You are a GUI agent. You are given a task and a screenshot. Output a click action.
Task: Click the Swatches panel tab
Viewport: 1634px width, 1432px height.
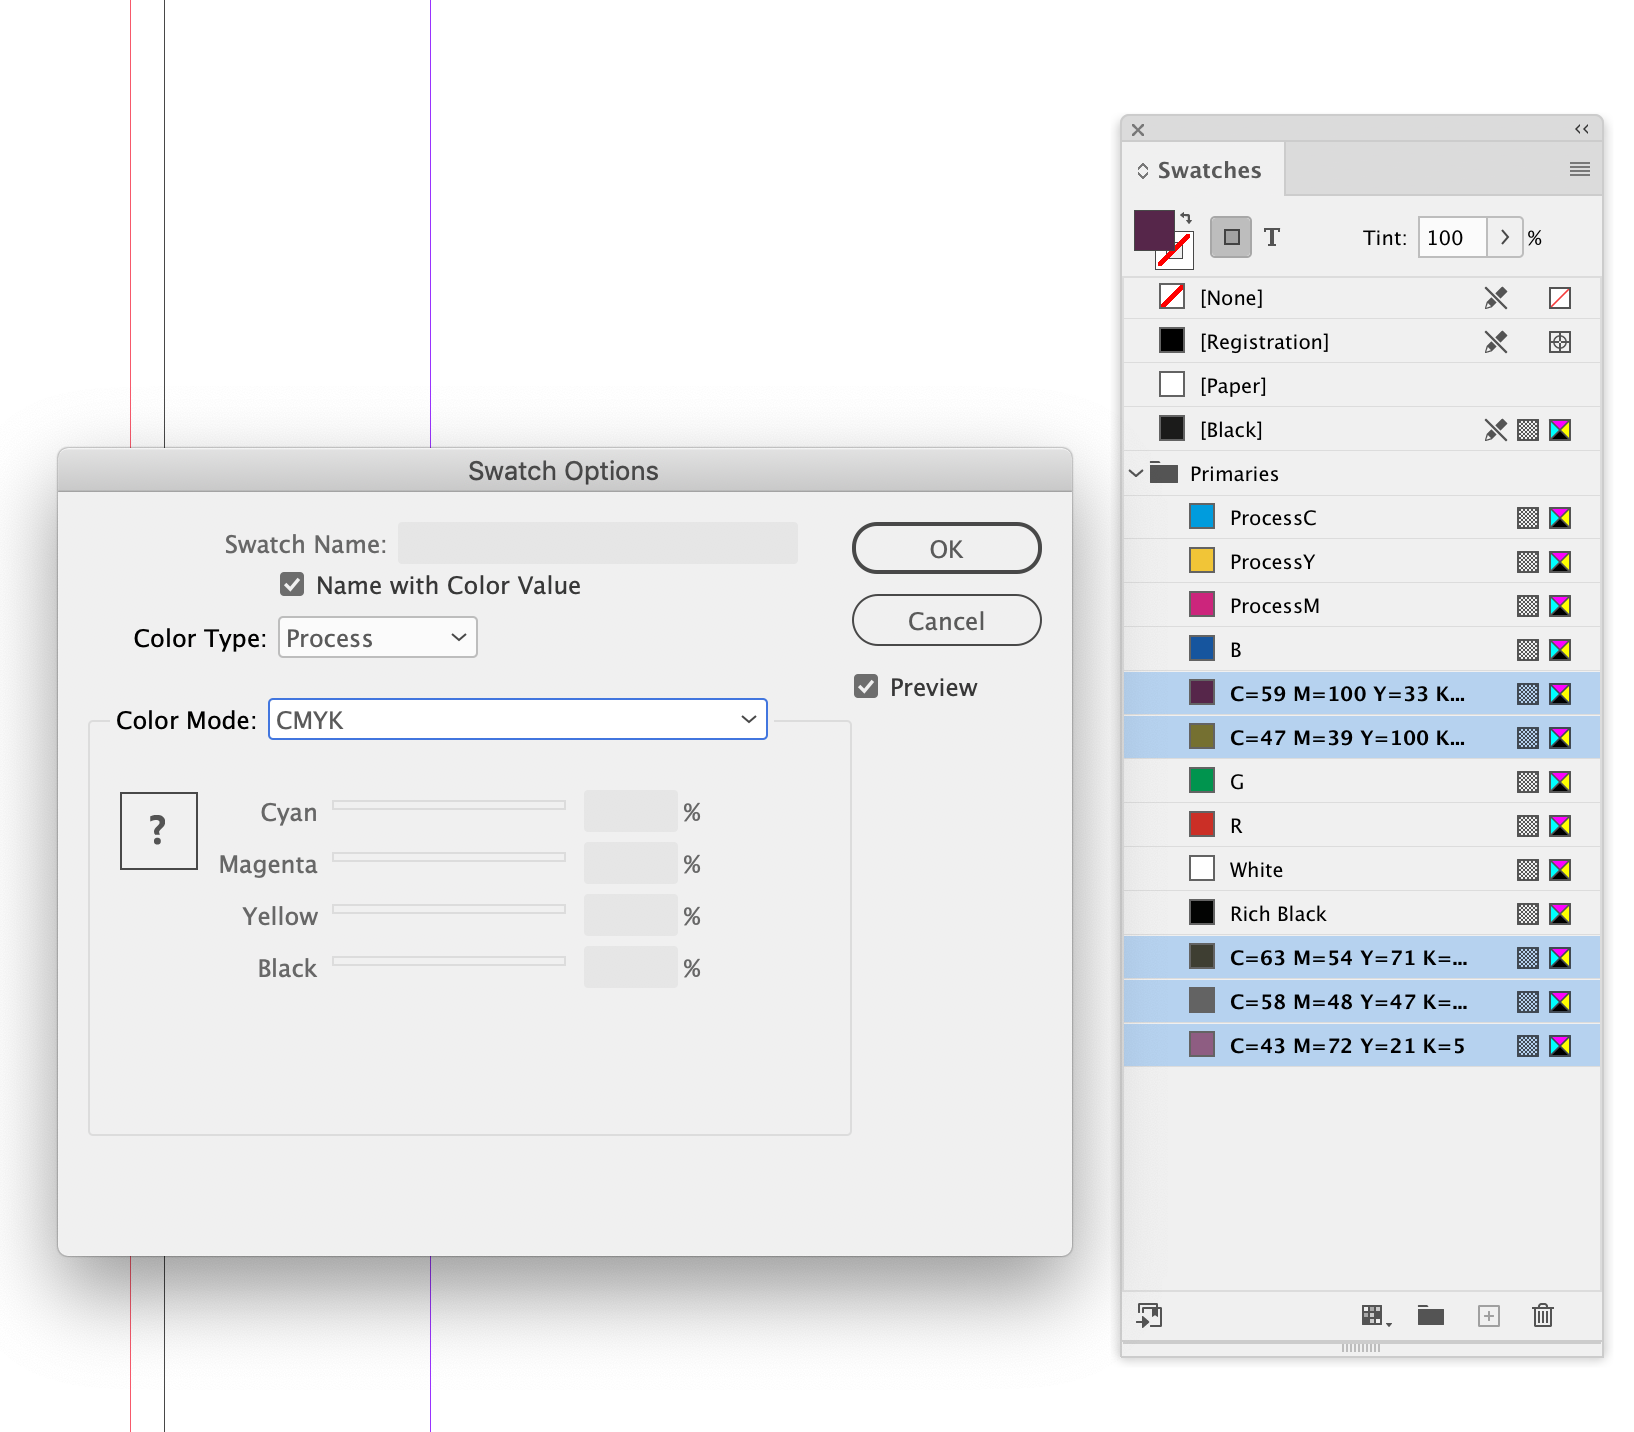tap(1208, 169)
